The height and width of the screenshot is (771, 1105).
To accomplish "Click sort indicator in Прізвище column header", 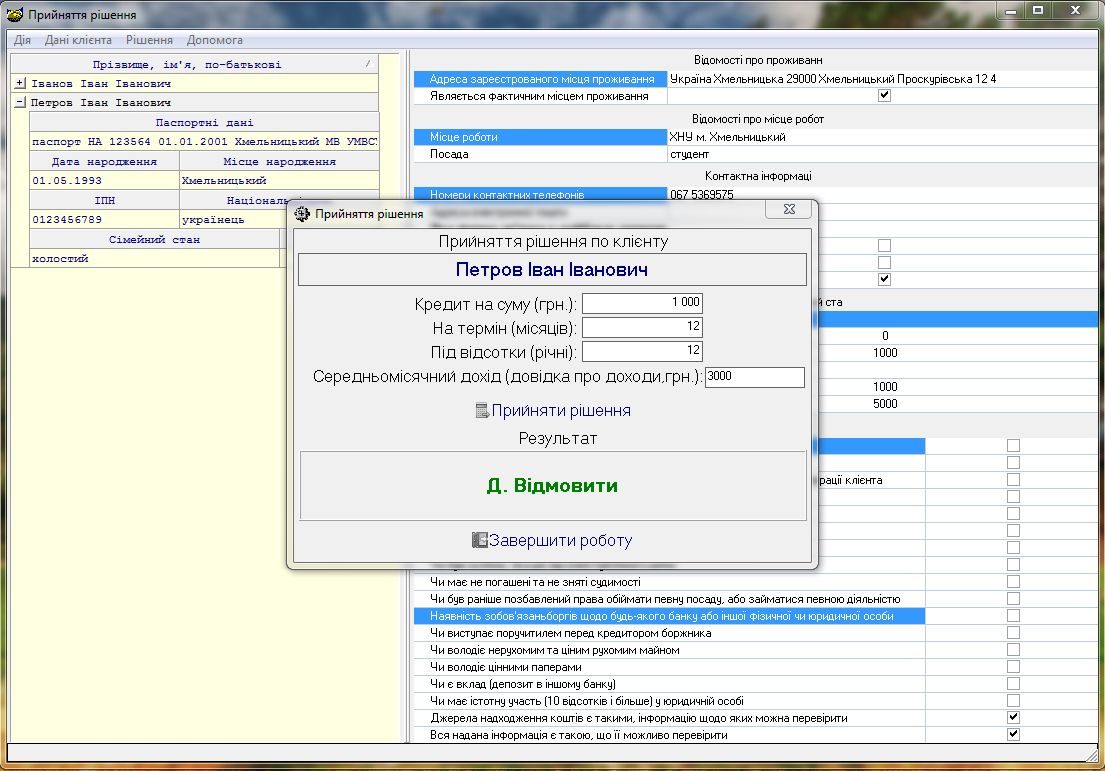I will click(366, 62).
